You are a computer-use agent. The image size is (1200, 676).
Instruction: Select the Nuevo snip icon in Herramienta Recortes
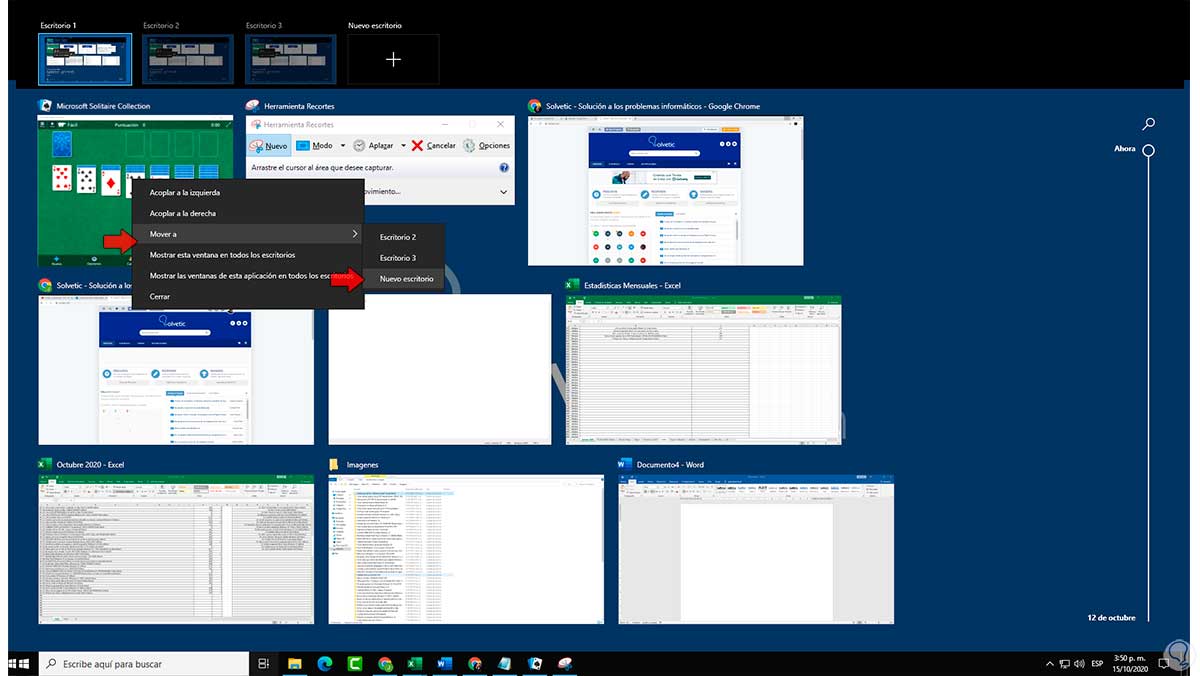tap(258, 145)
